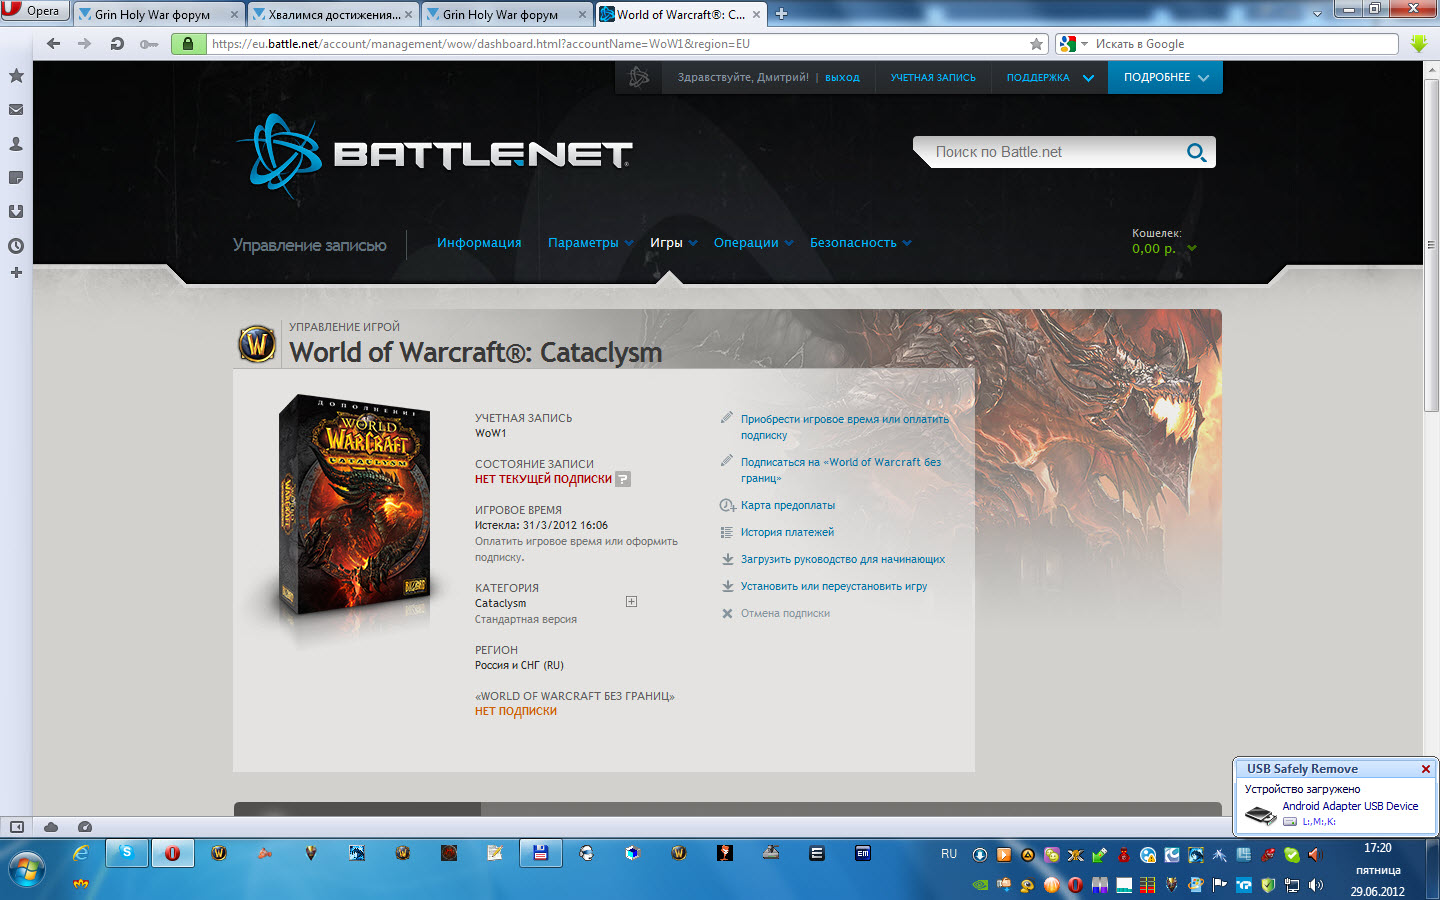The height and width of the screenshot is (900, 1440).
Task: Open the Windows Start menu orb
Action: (x=27, y=869)
